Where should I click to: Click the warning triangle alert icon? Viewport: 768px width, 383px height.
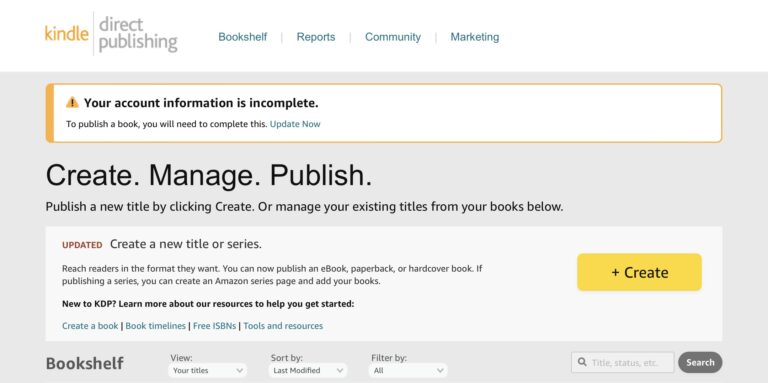click(72, 102)
